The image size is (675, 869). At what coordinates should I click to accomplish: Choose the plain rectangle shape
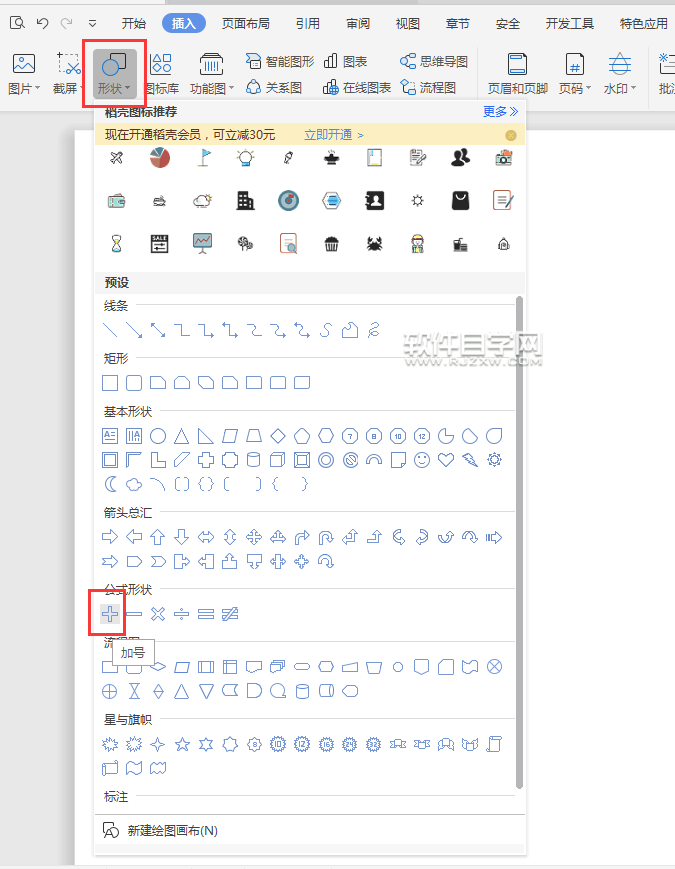[110, 382]
